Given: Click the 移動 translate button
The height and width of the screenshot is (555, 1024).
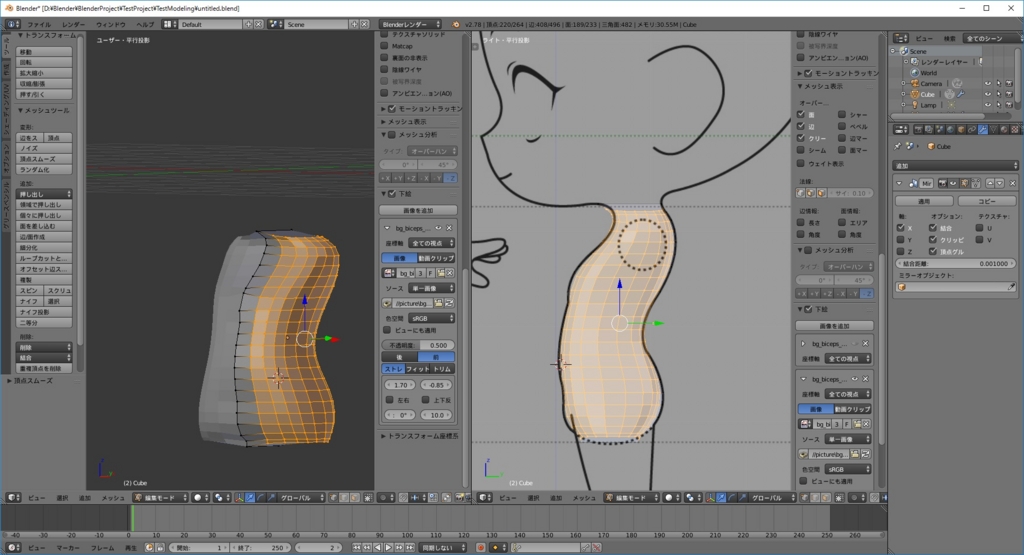Looking at the screenshot, I should point(44,52).
